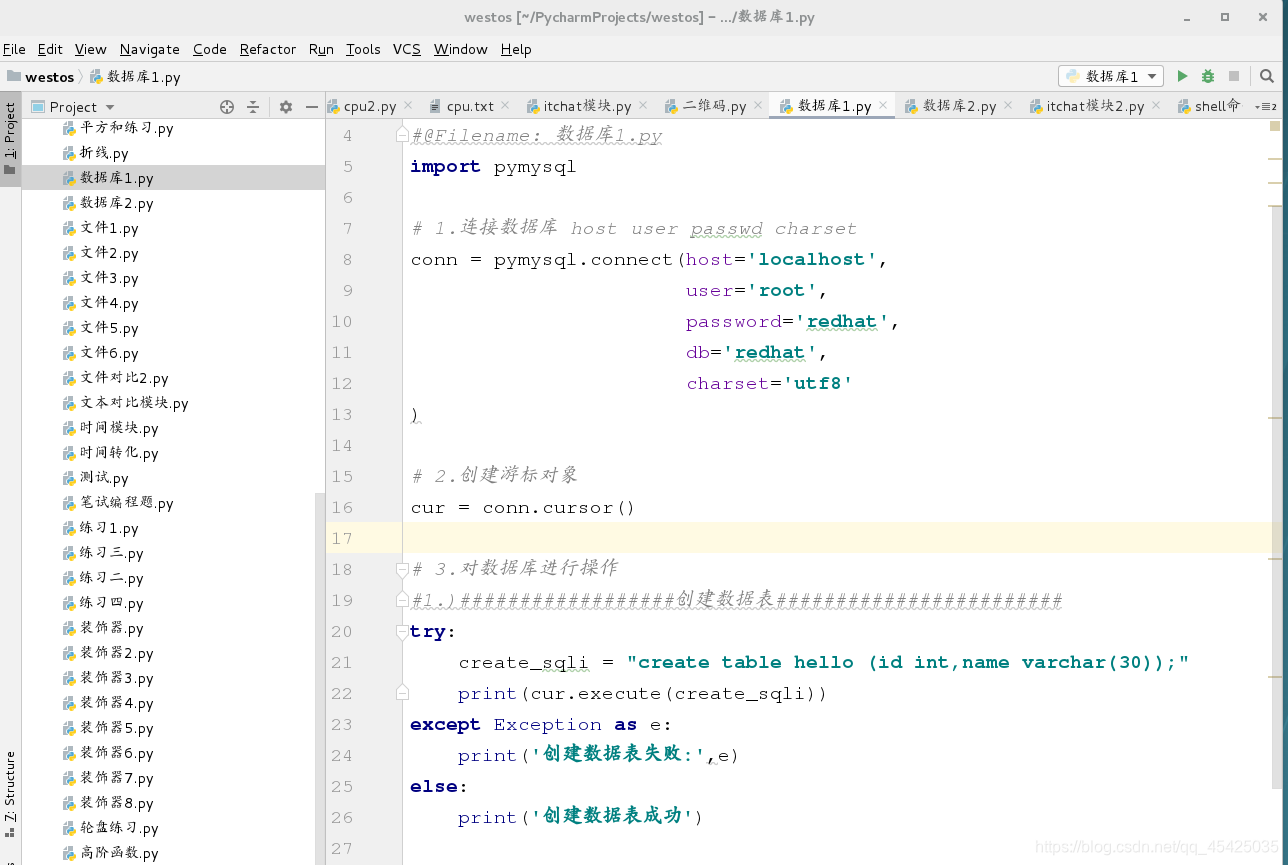Click the top warning stripe mark in the editor's right margin
This screenshot has height=865, width=1288.
[x=1275, y=158]
